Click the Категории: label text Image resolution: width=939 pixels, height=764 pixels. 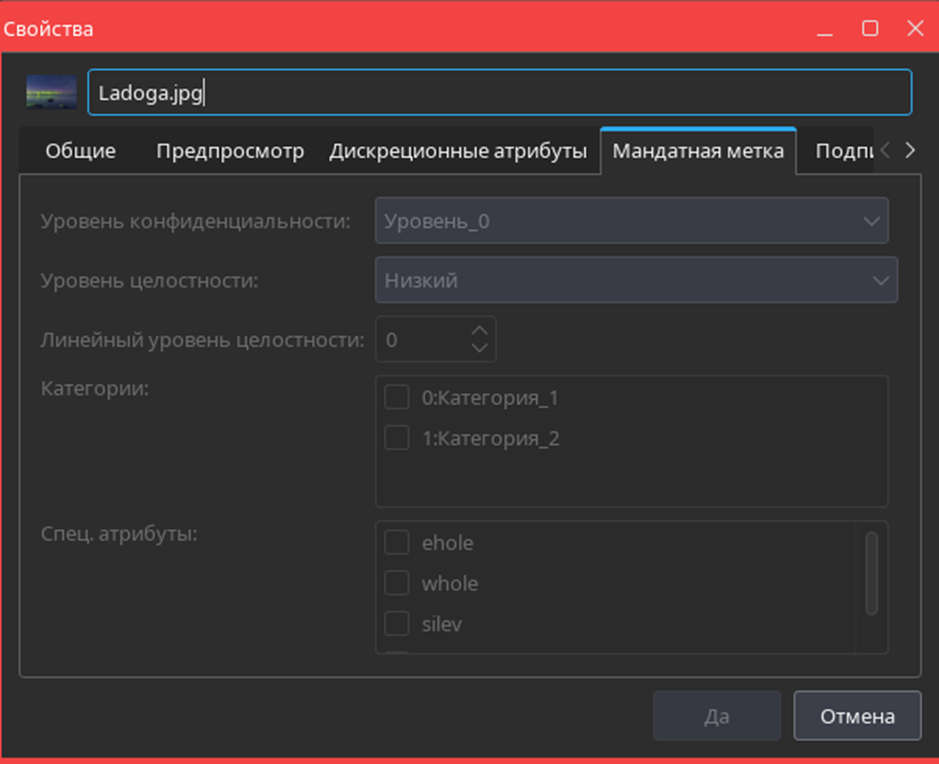pos(95,389)
